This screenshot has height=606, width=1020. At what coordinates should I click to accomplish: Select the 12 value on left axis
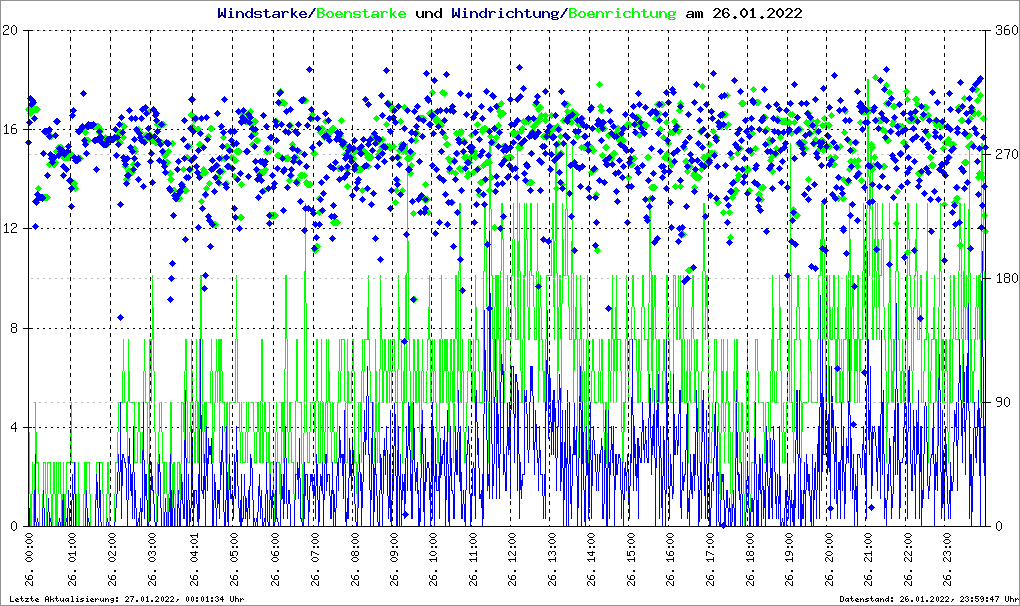pos(12,228)
